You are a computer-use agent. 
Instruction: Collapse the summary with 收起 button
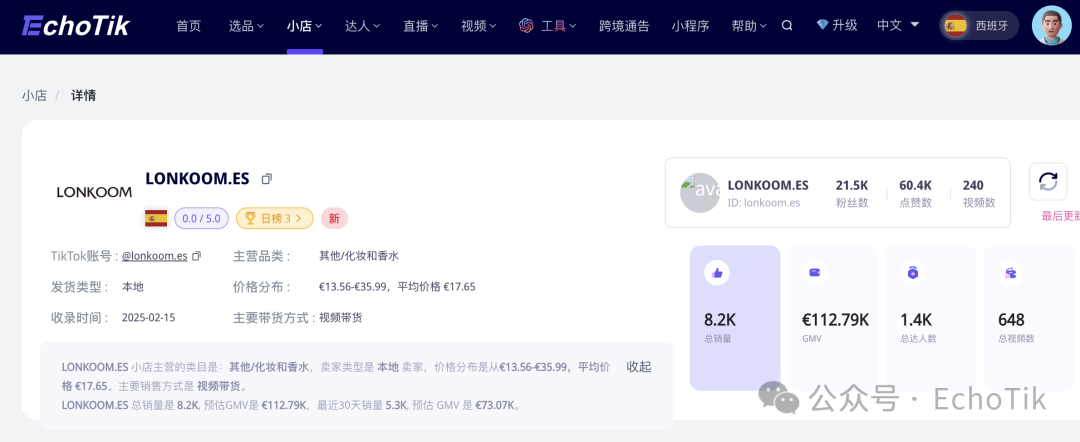[638, 367]
